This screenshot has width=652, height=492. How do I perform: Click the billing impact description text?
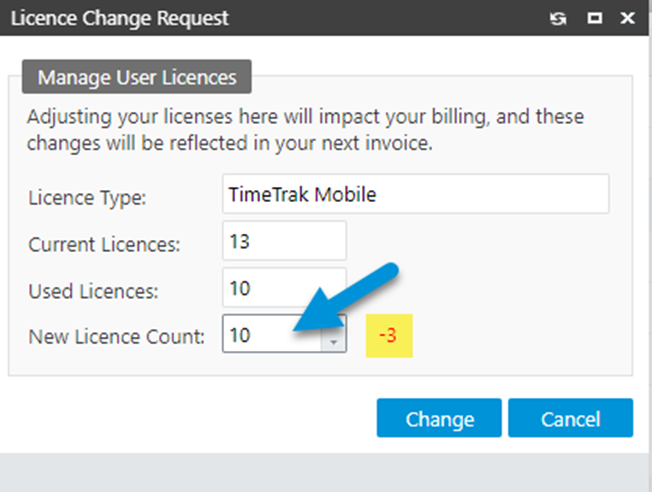[x=305, y=130]
